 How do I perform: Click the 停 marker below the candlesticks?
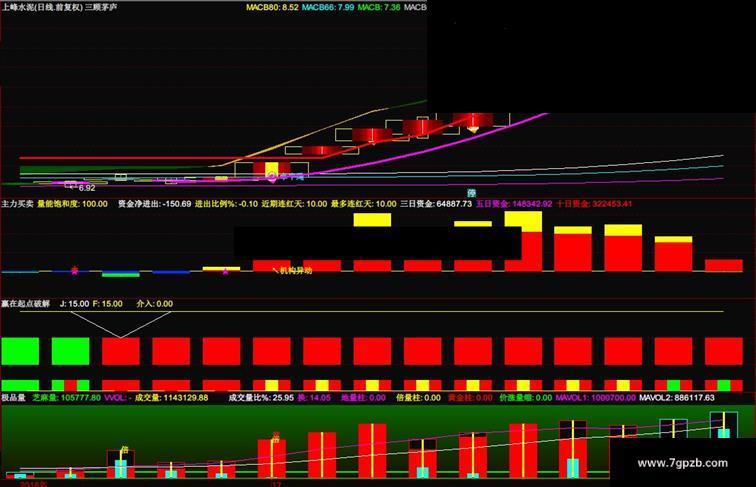(x=472, y=193)
